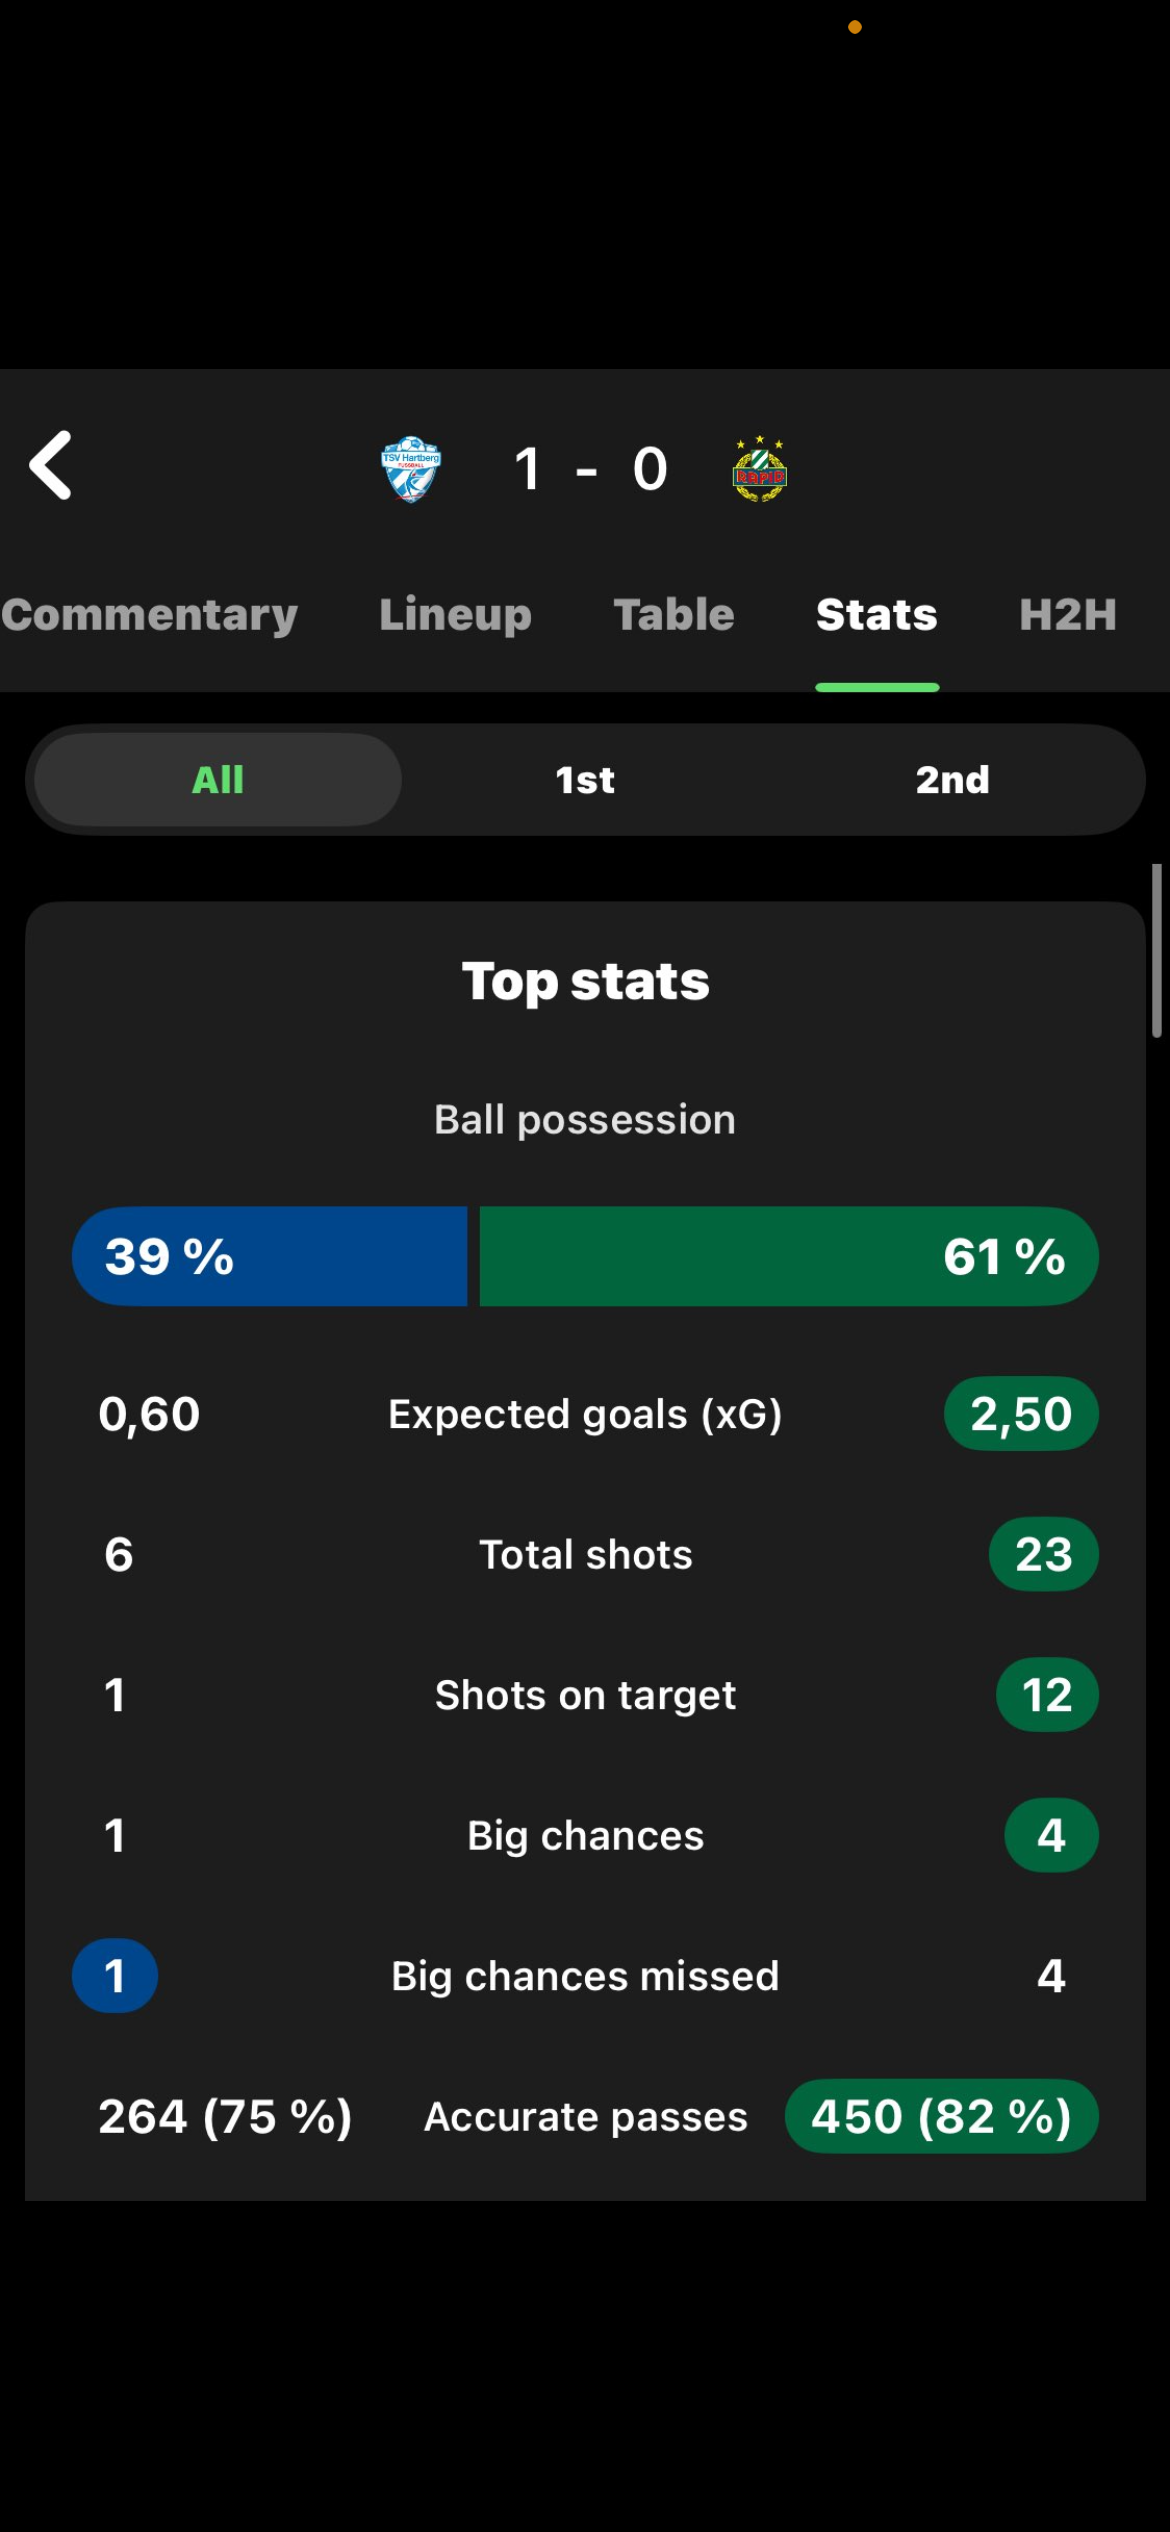Tap the Expected goals (xG) label

585,1414
